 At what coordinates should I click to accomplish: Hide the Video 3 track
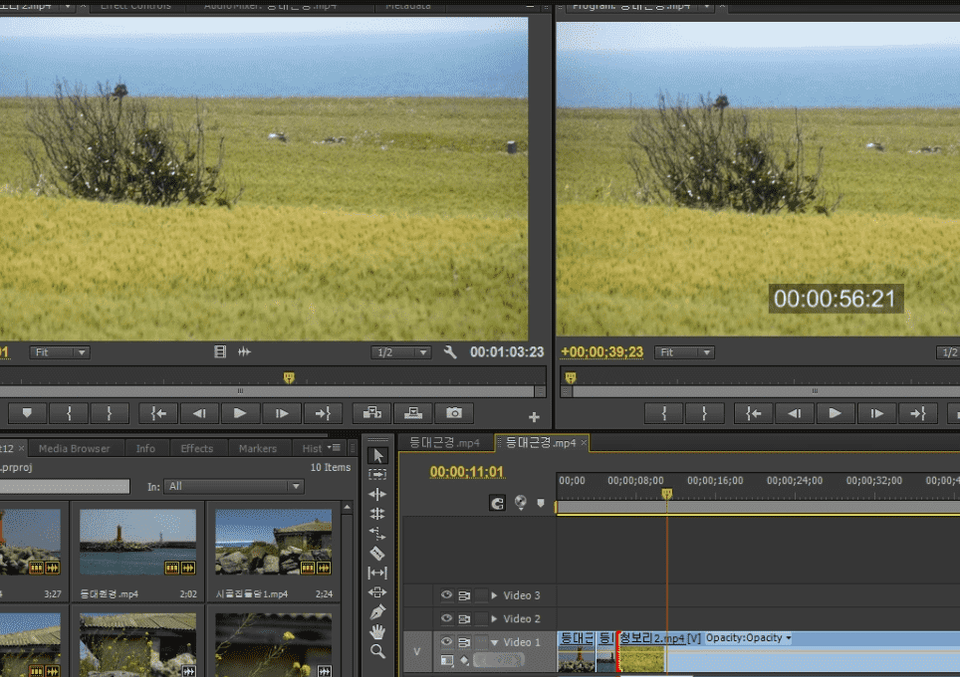click(x=446, y=595)
